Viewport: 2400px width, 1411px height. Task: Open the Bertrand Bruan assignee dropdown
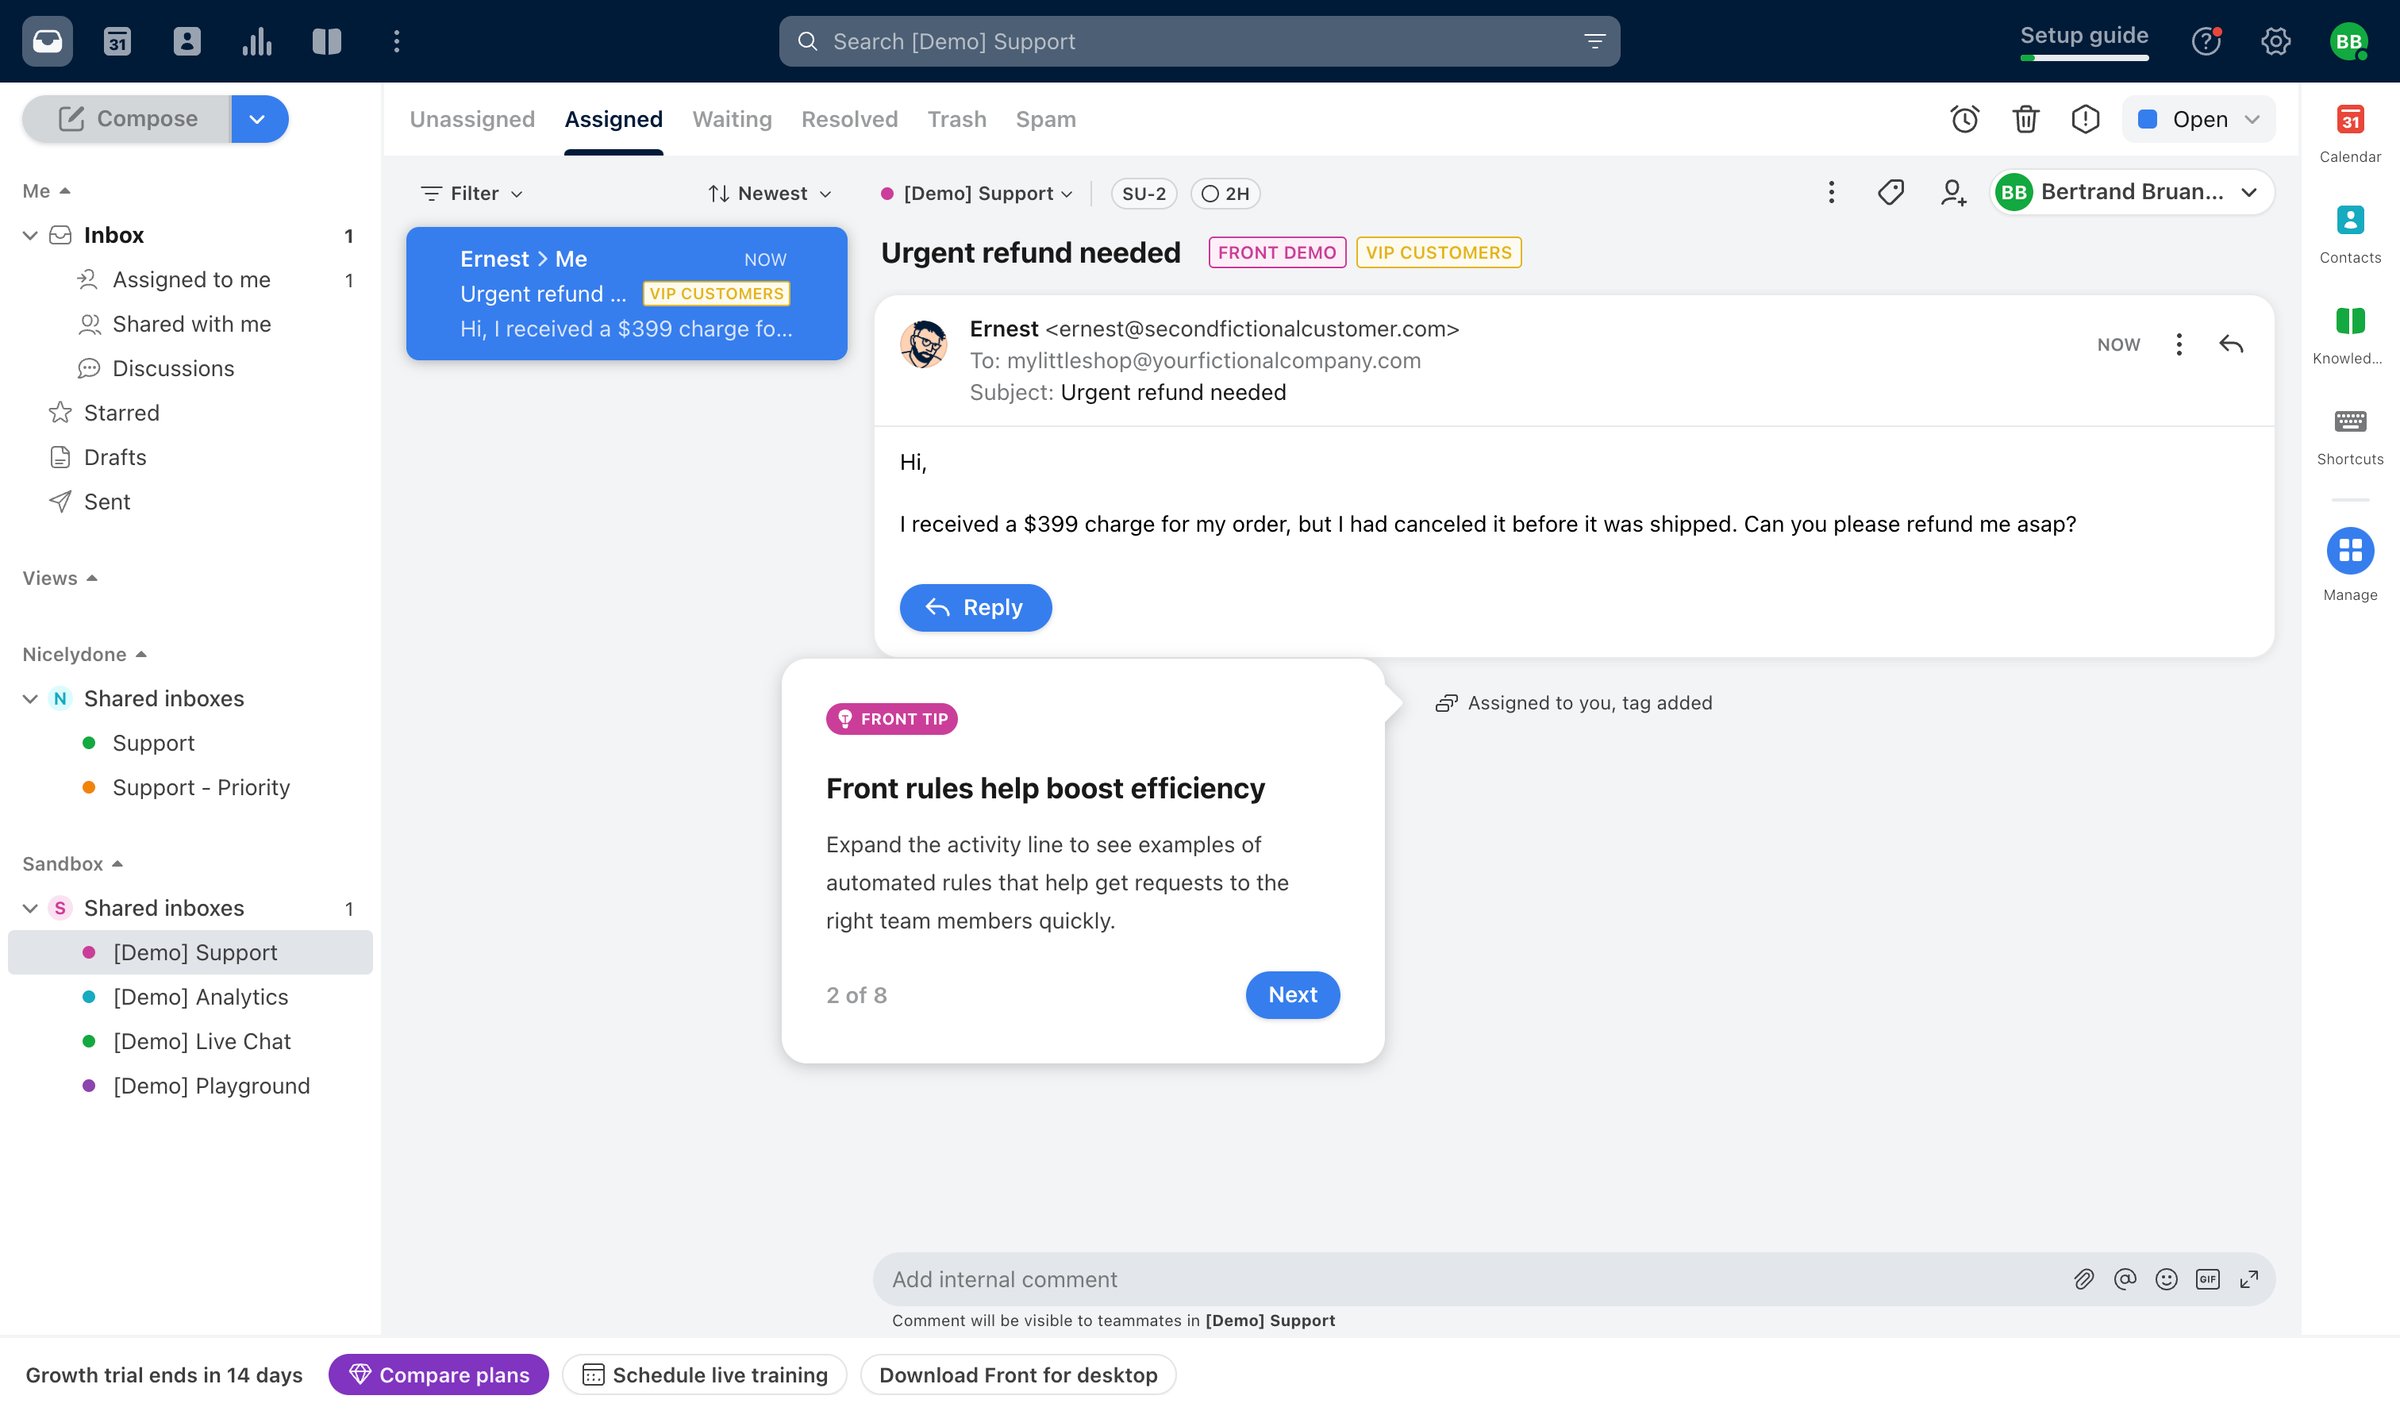[x=2132, y=192]
